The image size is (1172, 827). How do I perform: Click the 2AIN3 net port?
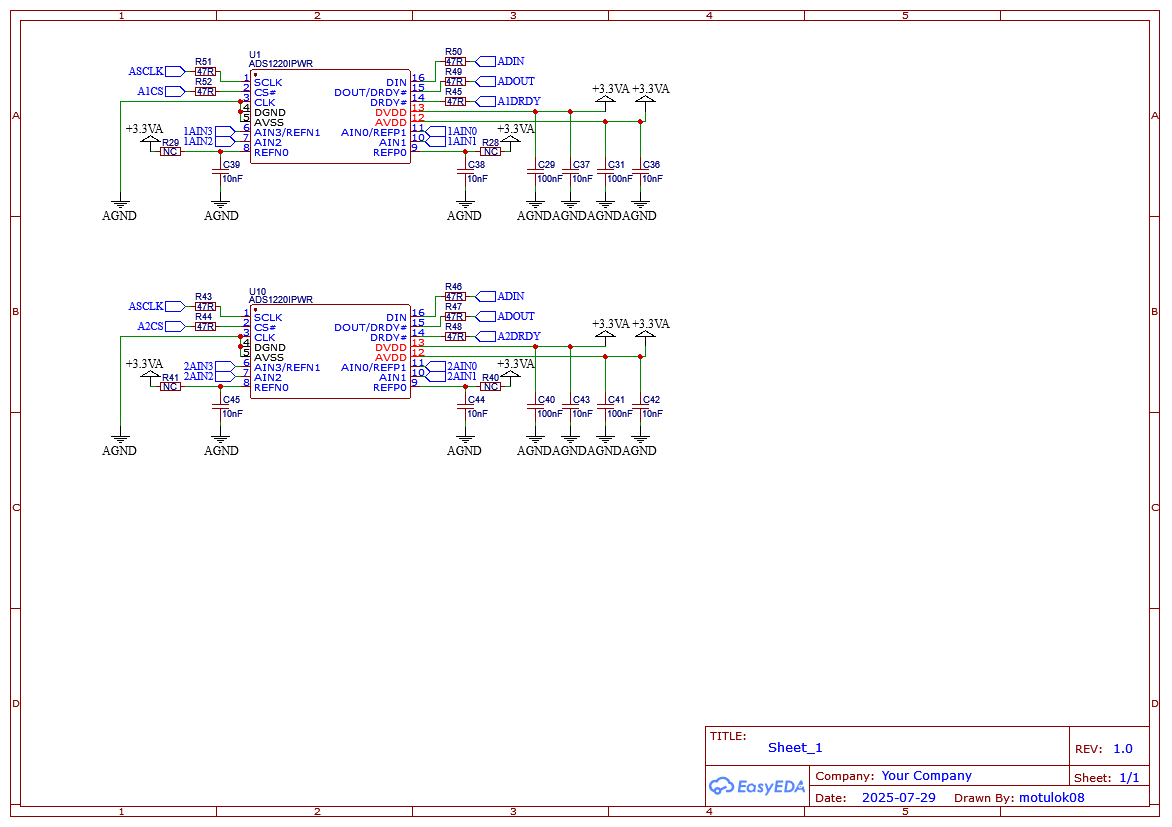[x=209, y=366]
